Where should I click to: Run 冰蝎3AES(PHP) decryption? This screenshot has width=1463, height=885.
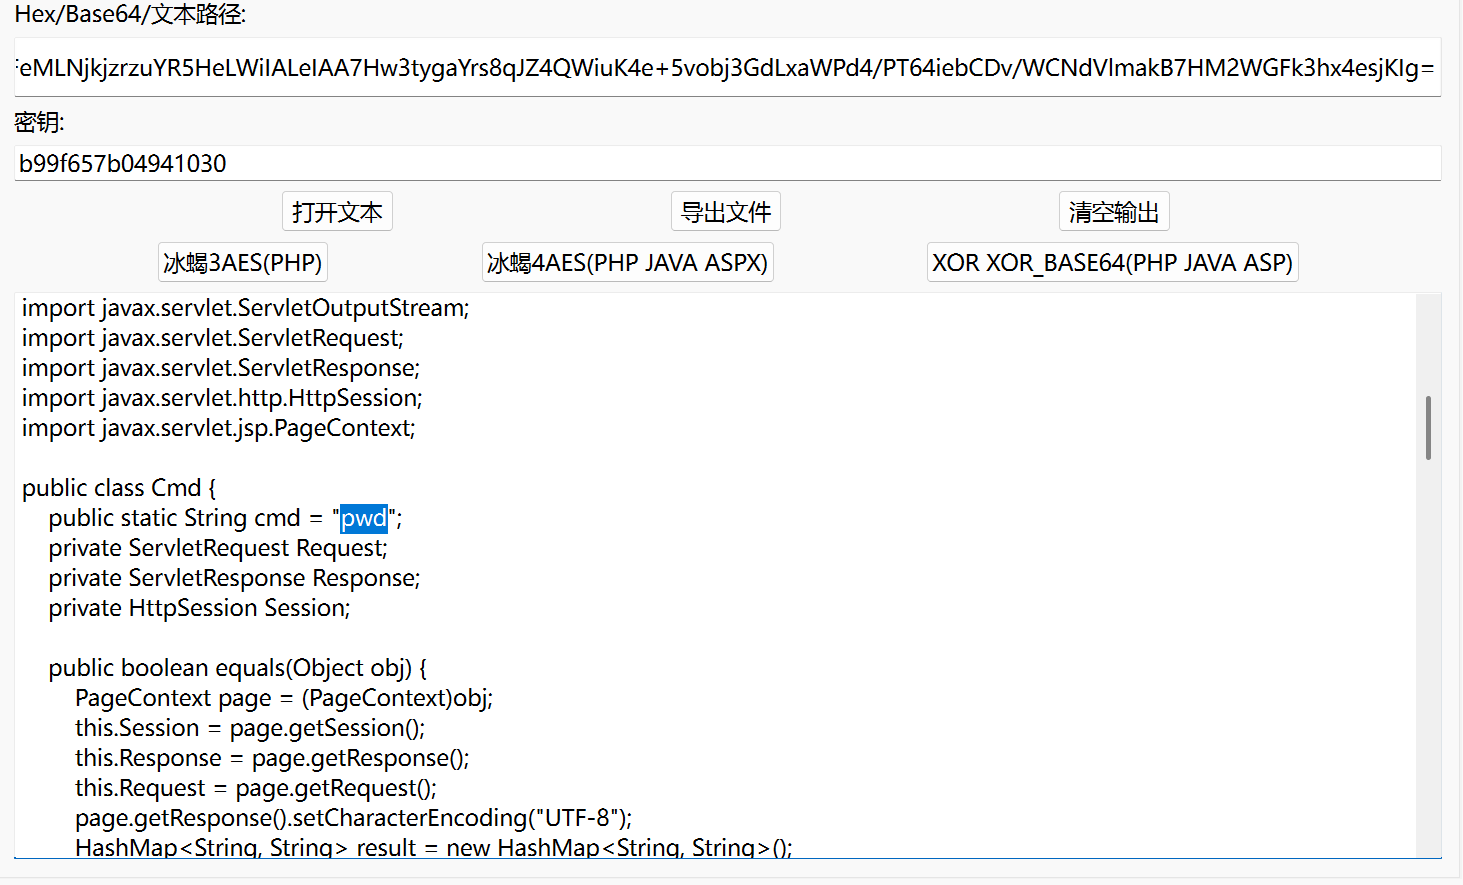243,262
